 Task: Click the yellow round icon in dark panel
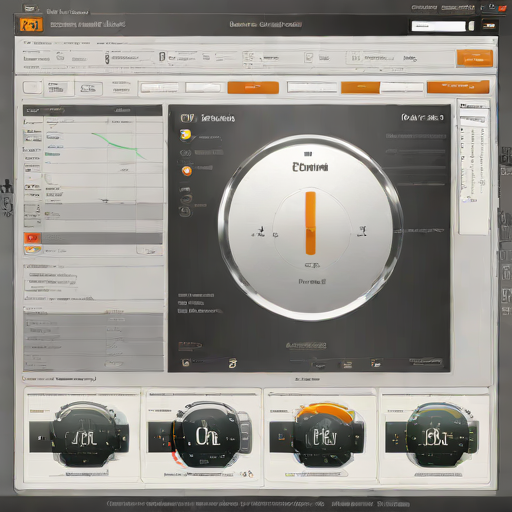[185, 134]
